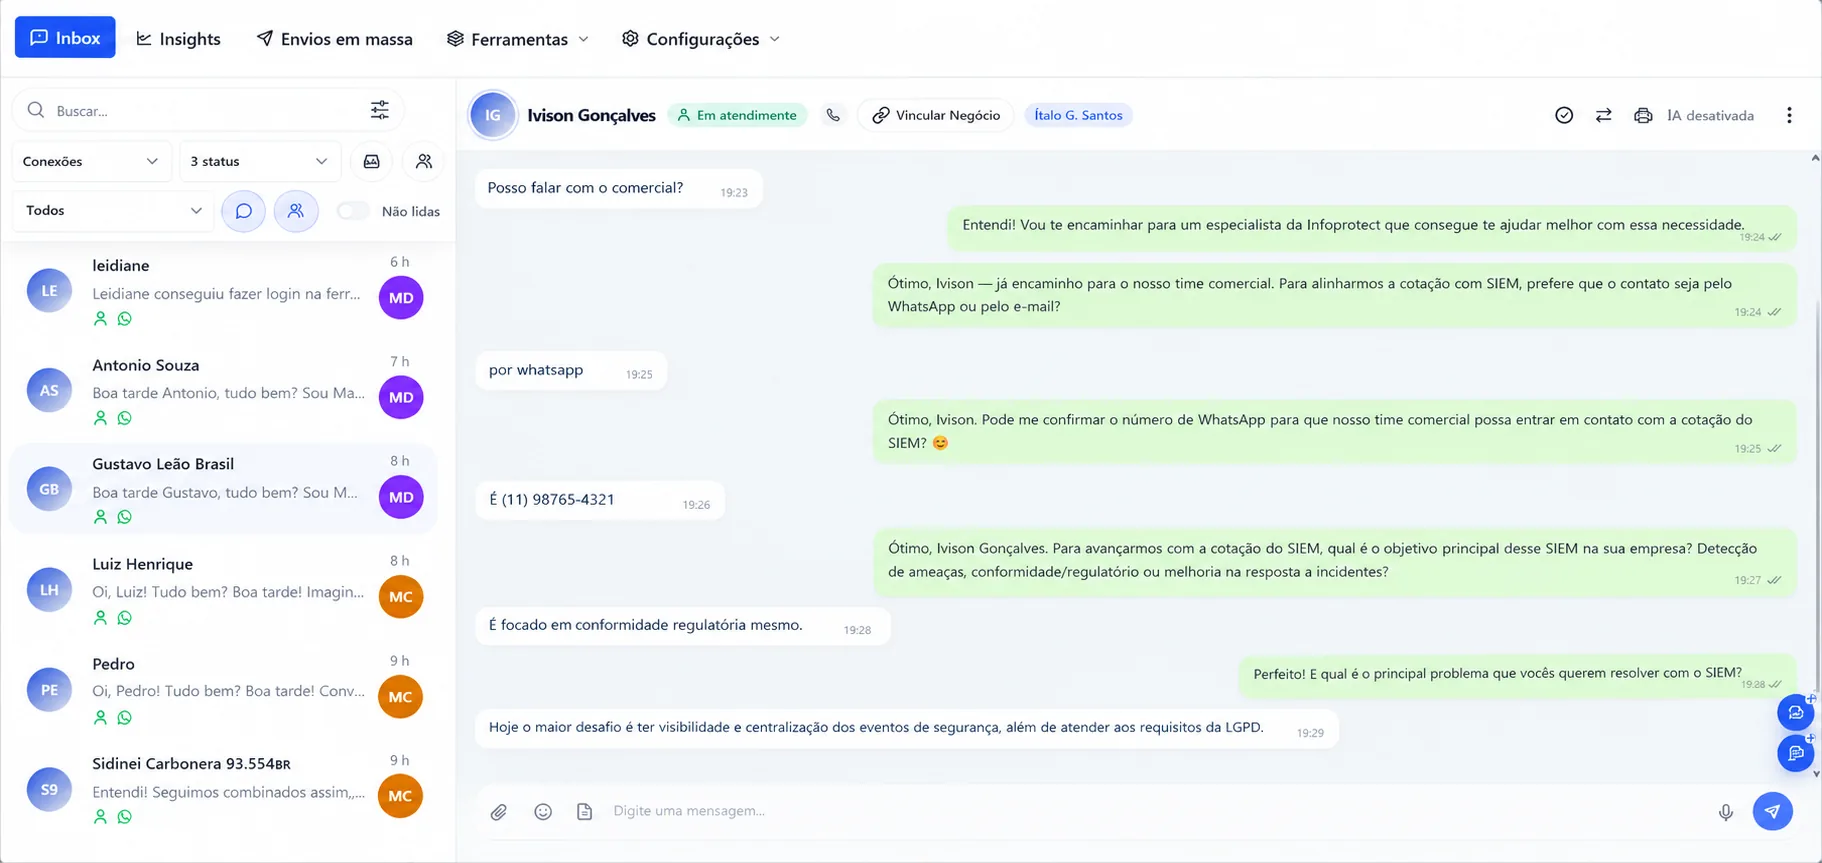Click upper floating chat action button

click(1796, 712)
